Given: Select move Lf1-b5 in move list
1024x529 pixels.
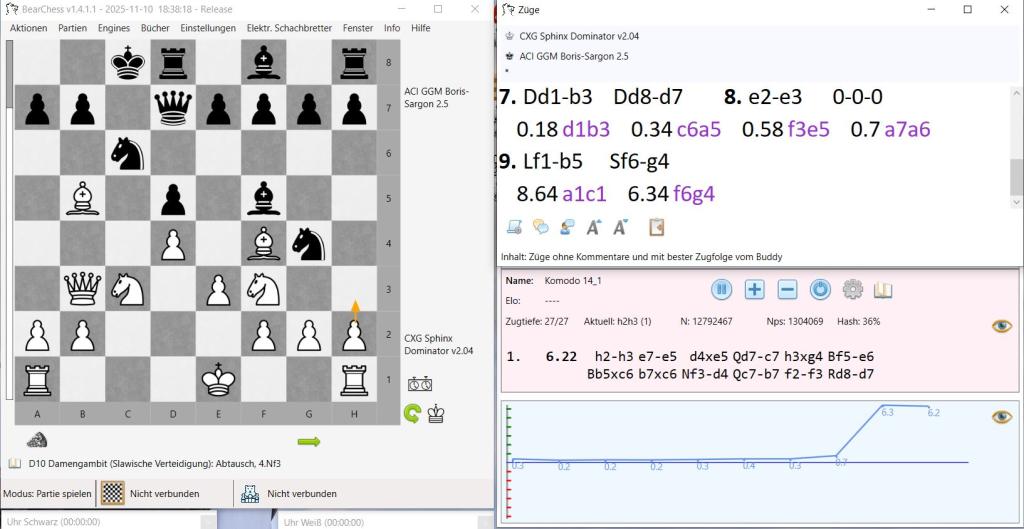Looking at the screenshot, I should click(553, 162).
